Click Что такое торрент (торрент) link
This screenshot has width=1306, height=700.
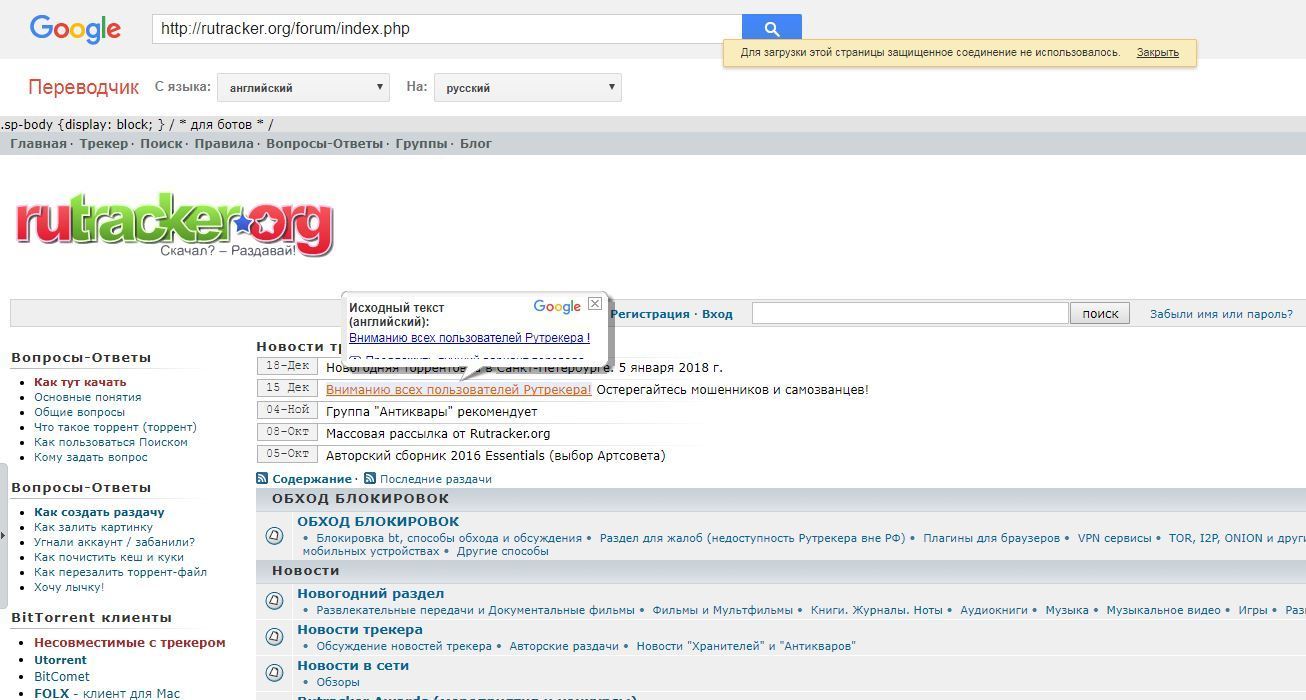(x=115, y=427)
